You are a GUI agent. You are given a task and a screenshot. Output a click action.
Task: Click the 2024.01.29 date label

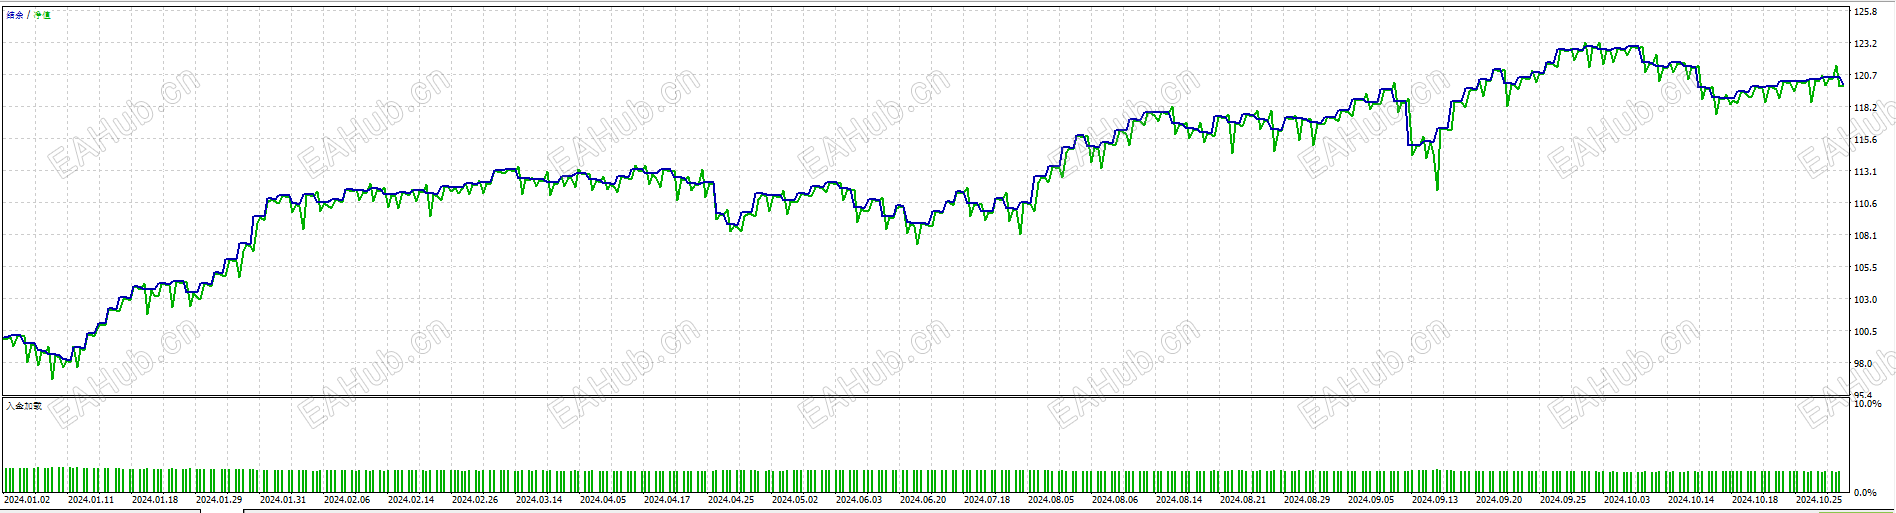[x=219, y=500]
